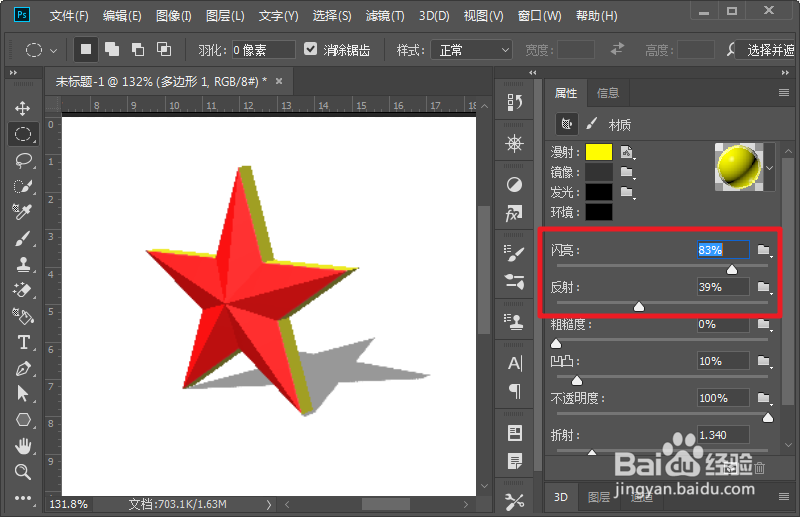800x517 pixels.
Task: Open the Brush Settings panel icon
Action: coord(514,254)
